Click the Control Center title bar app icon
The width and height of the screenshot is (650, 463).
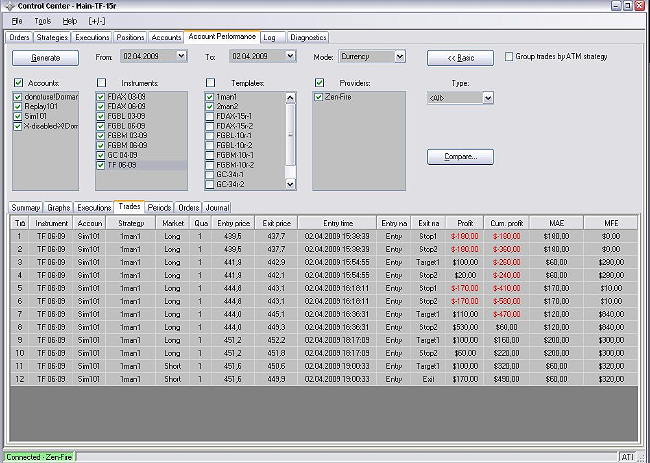click(x=8, y=6)
